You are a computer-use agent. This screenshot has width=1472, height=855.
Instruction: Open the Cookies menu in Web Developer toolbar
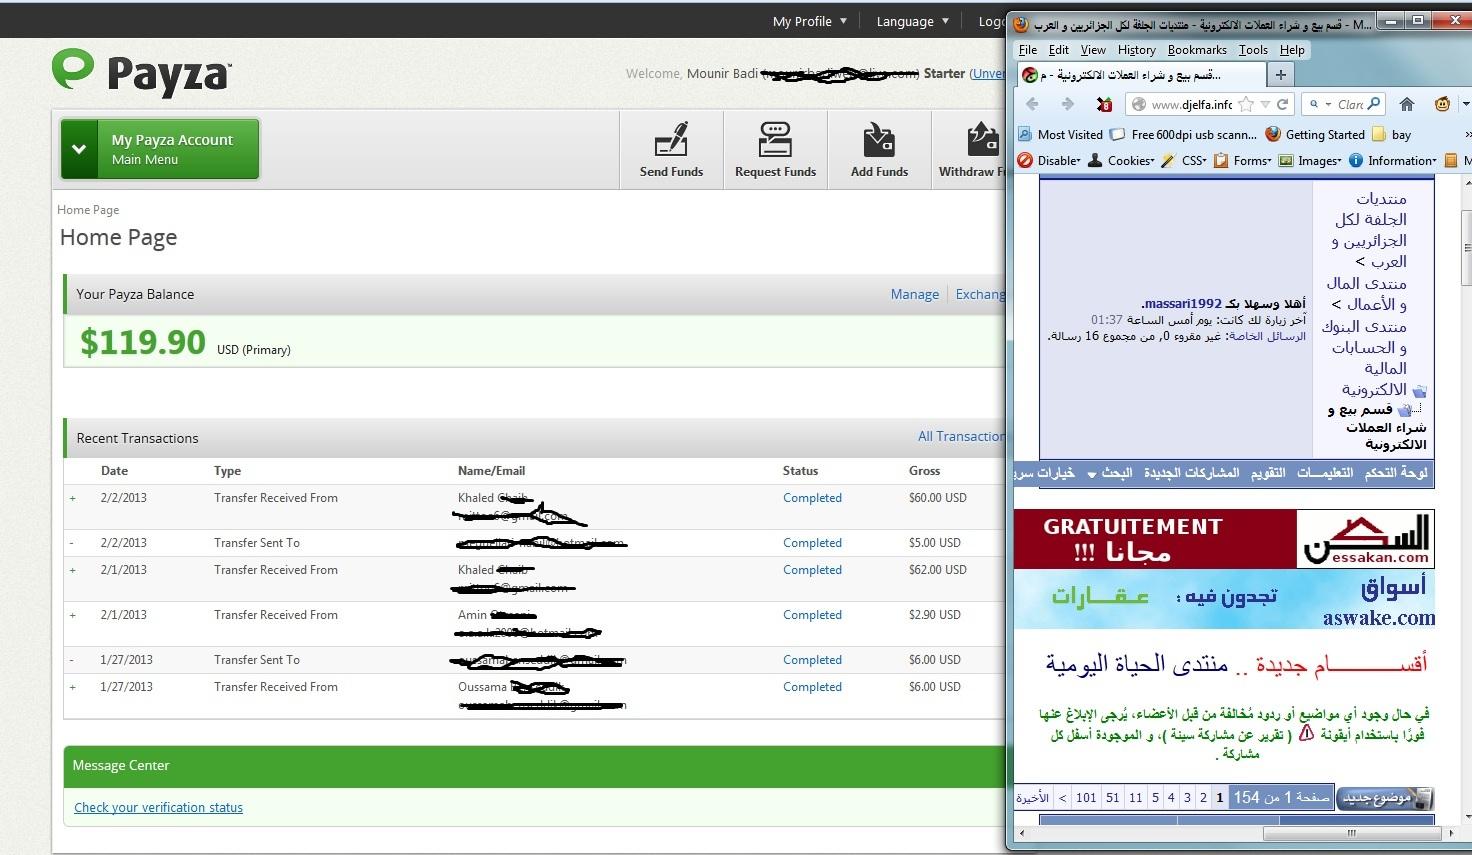1121,160
